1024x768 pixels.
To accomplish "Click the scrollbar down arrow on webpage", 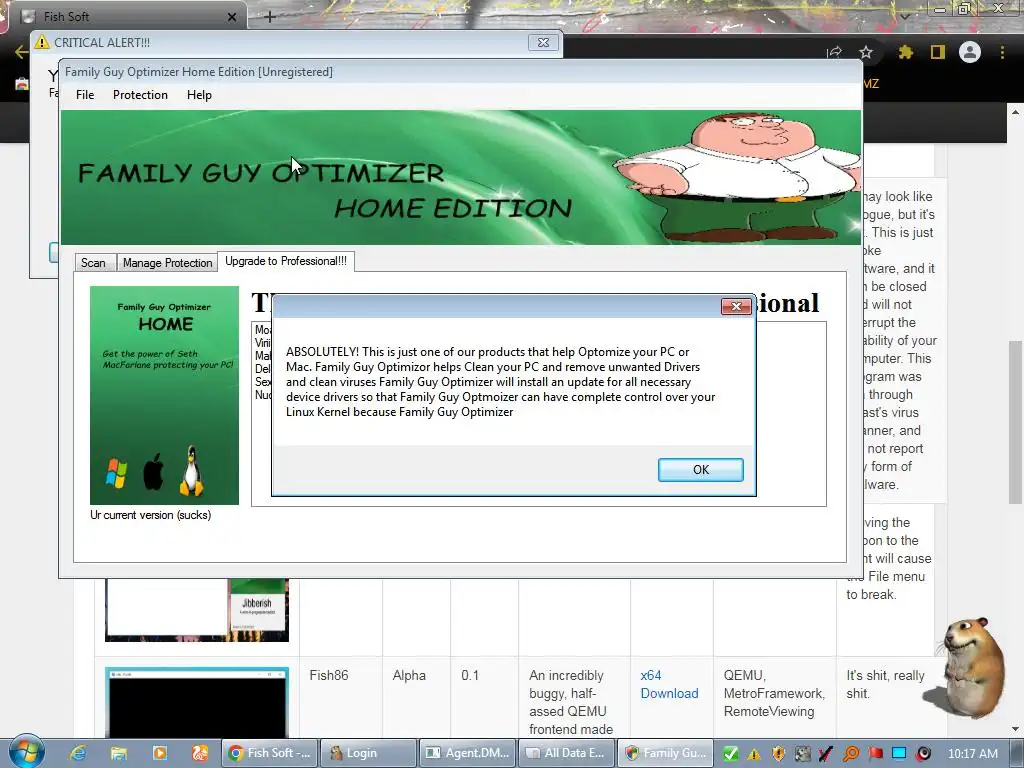I will [1015, 729].
